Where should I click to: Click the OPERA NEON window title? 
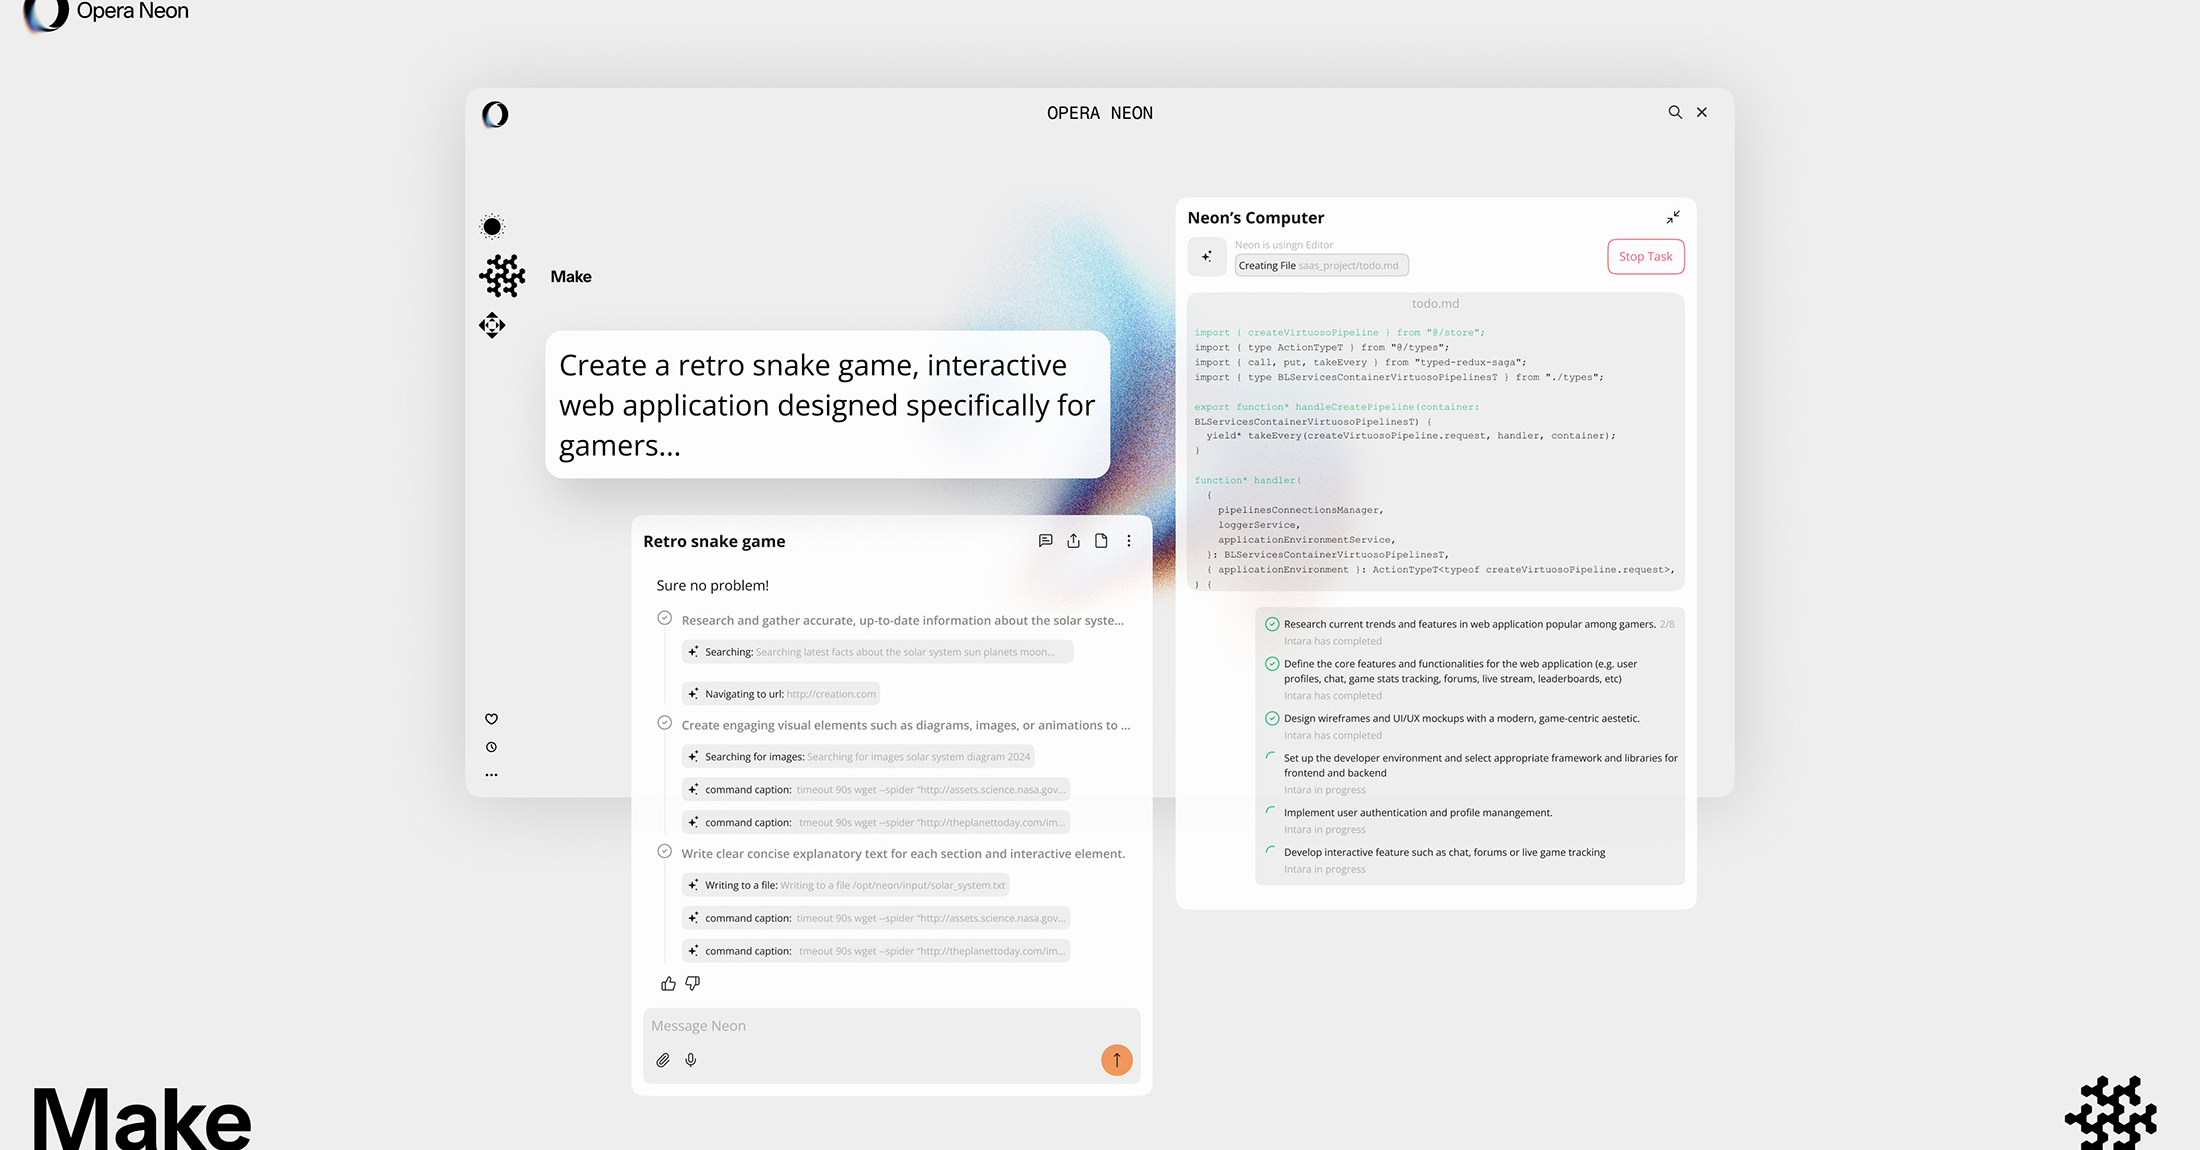1100,113
